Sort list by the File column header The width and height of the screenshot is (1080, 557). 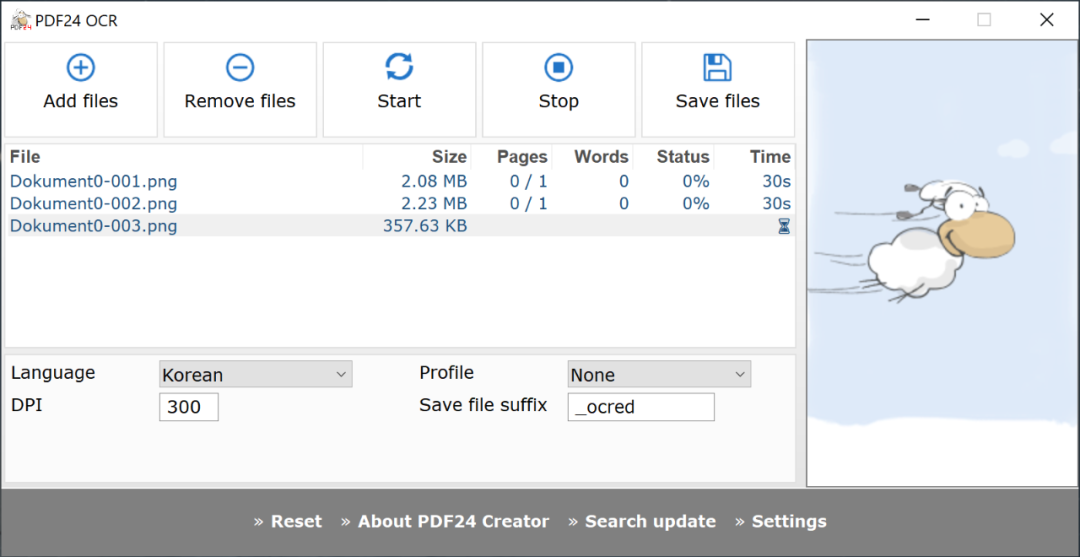[25, 157]
